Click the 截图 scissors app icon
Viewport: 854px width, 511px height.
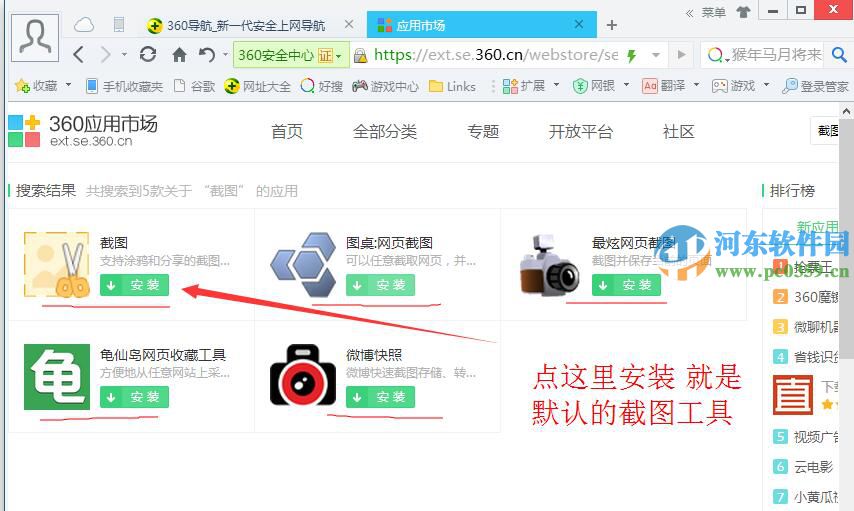(57, 265)
